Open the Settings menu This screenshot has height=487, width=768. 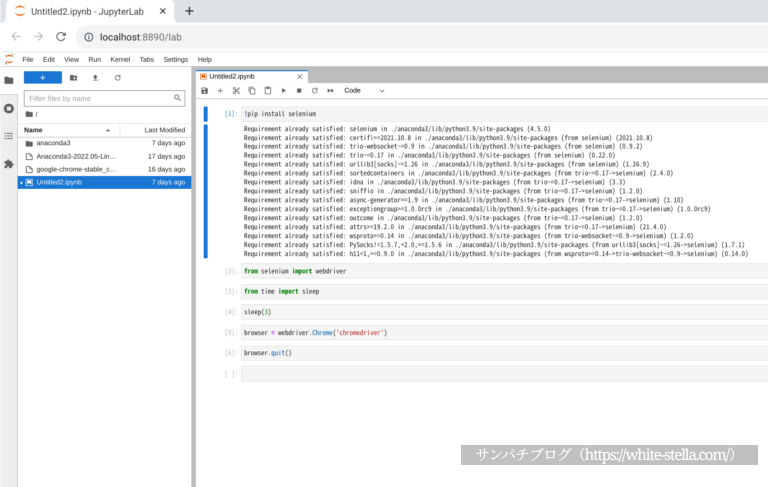tap(175, 59)
